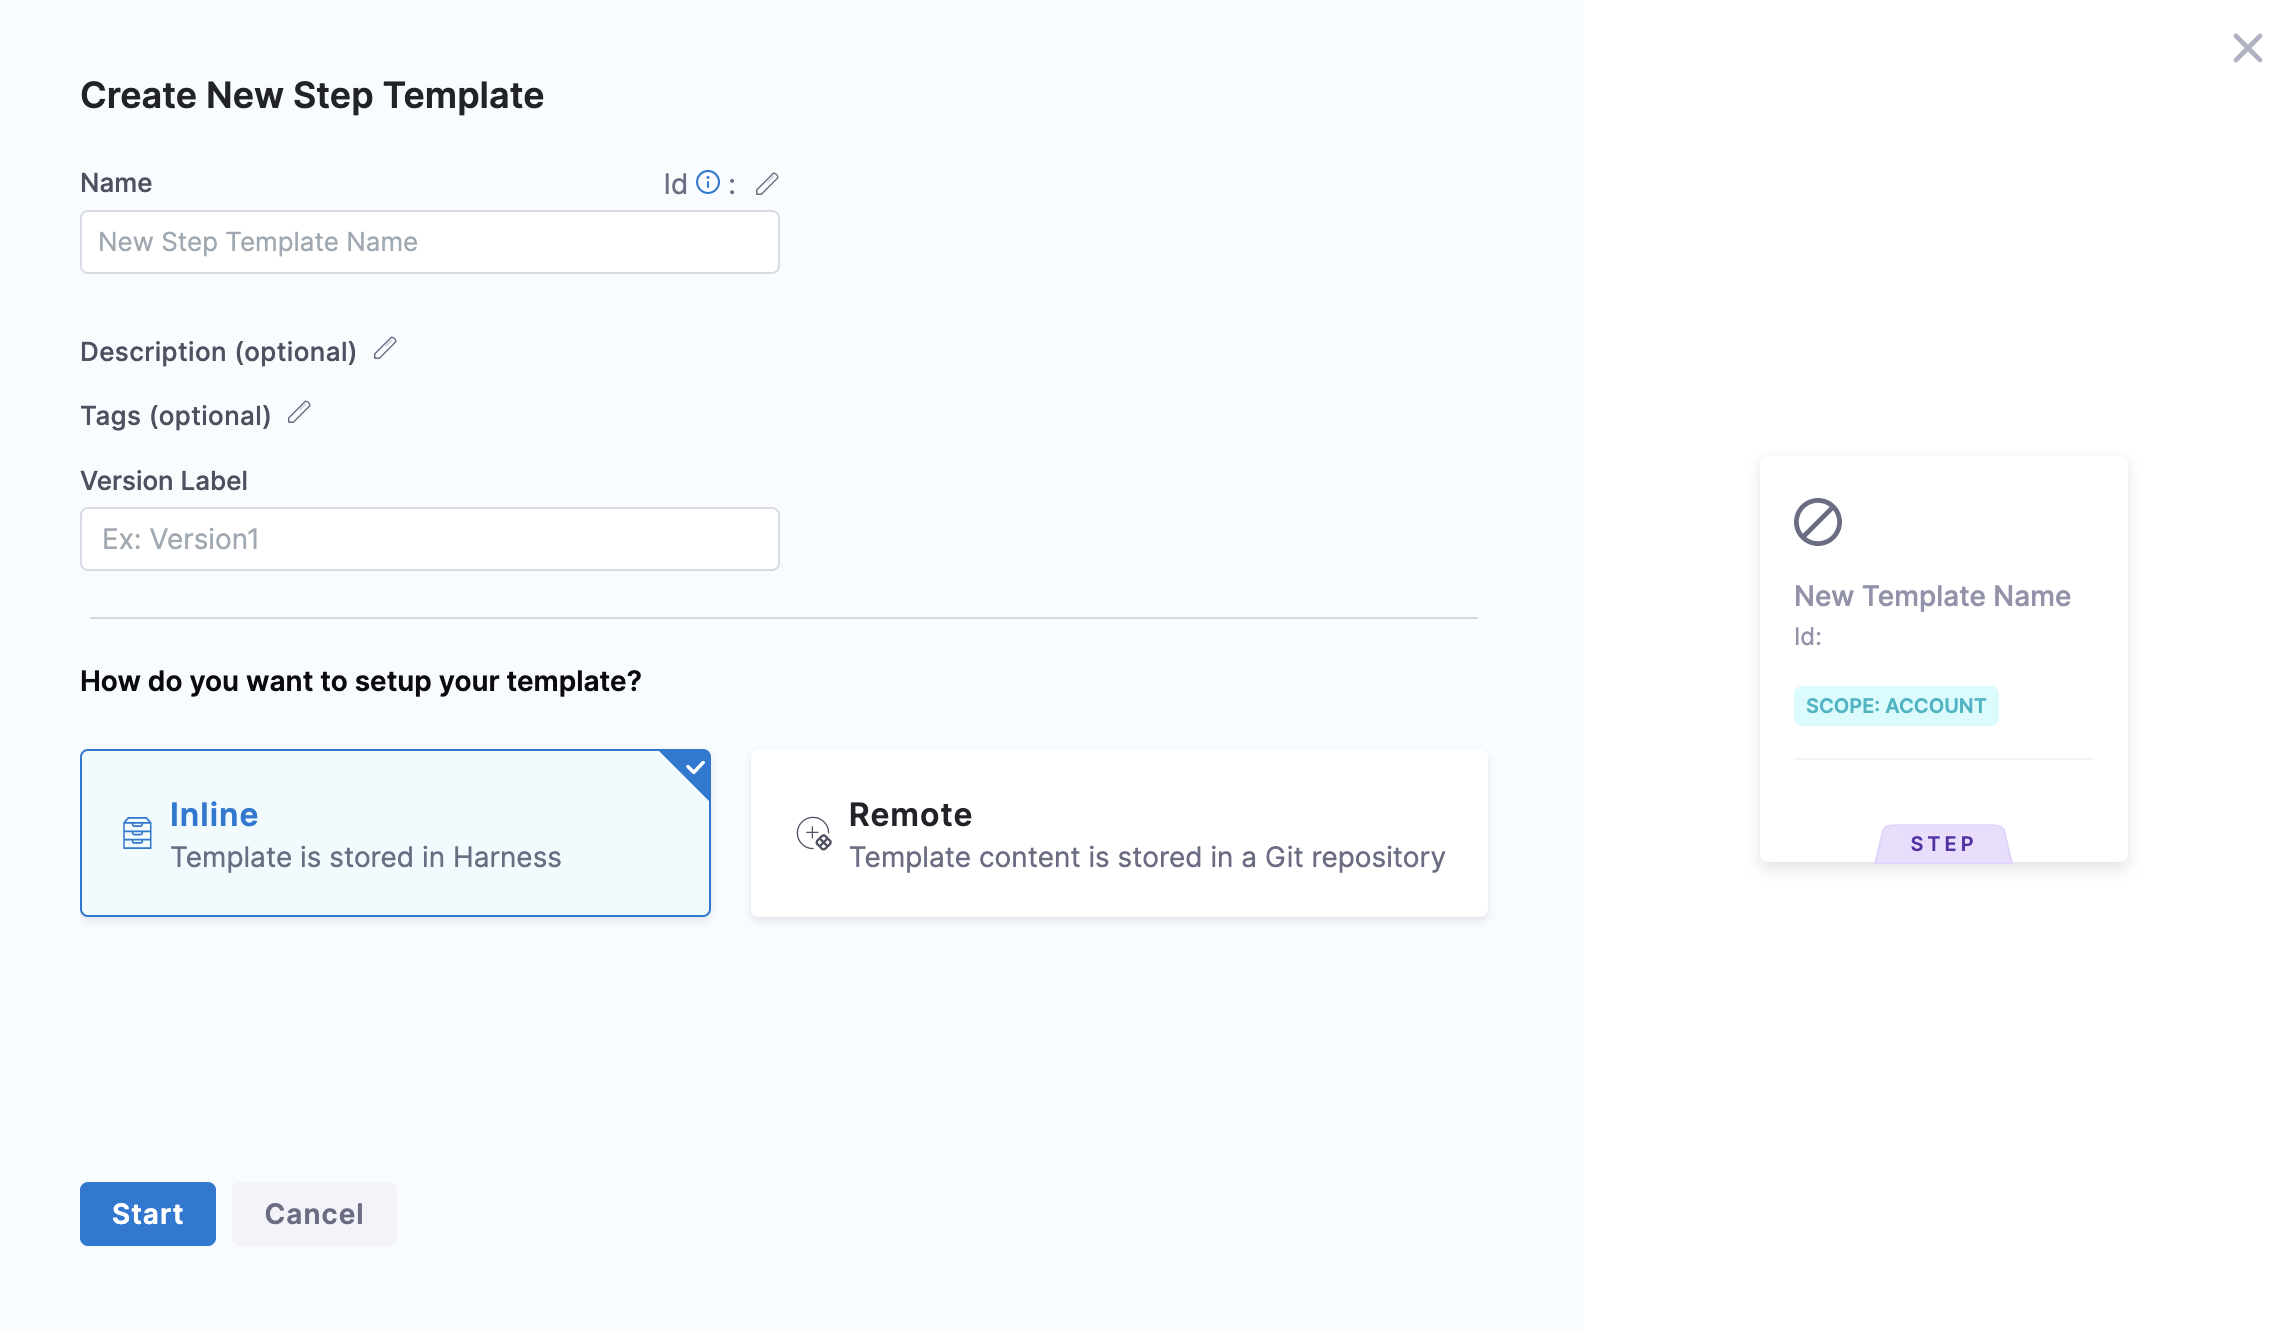Close the Create New Step Template dialog
This screenshot has height=1332, width=2290.
coord(2247,48)
